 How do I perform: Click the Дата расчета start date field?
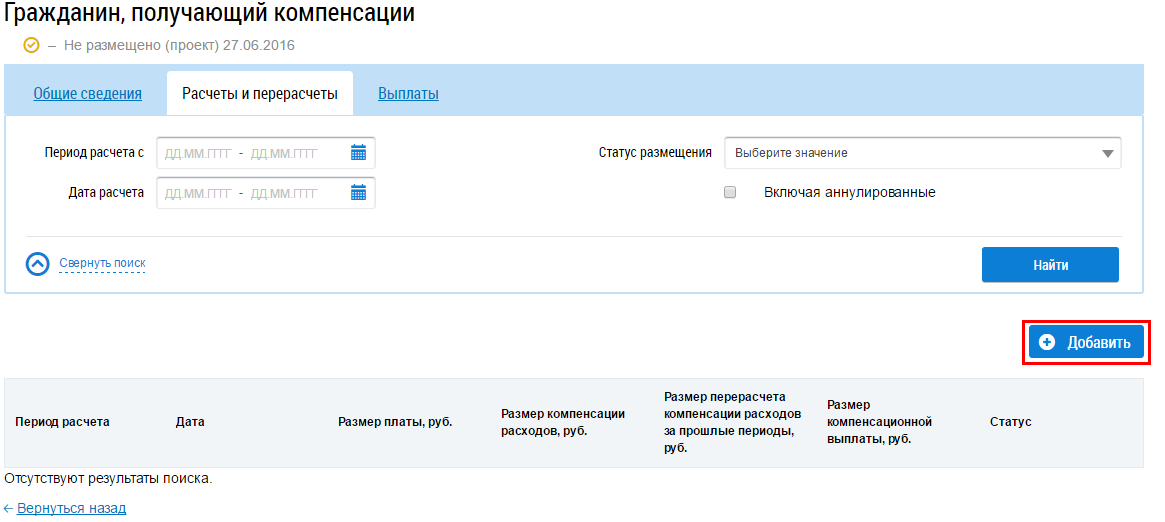click(198, 193)
